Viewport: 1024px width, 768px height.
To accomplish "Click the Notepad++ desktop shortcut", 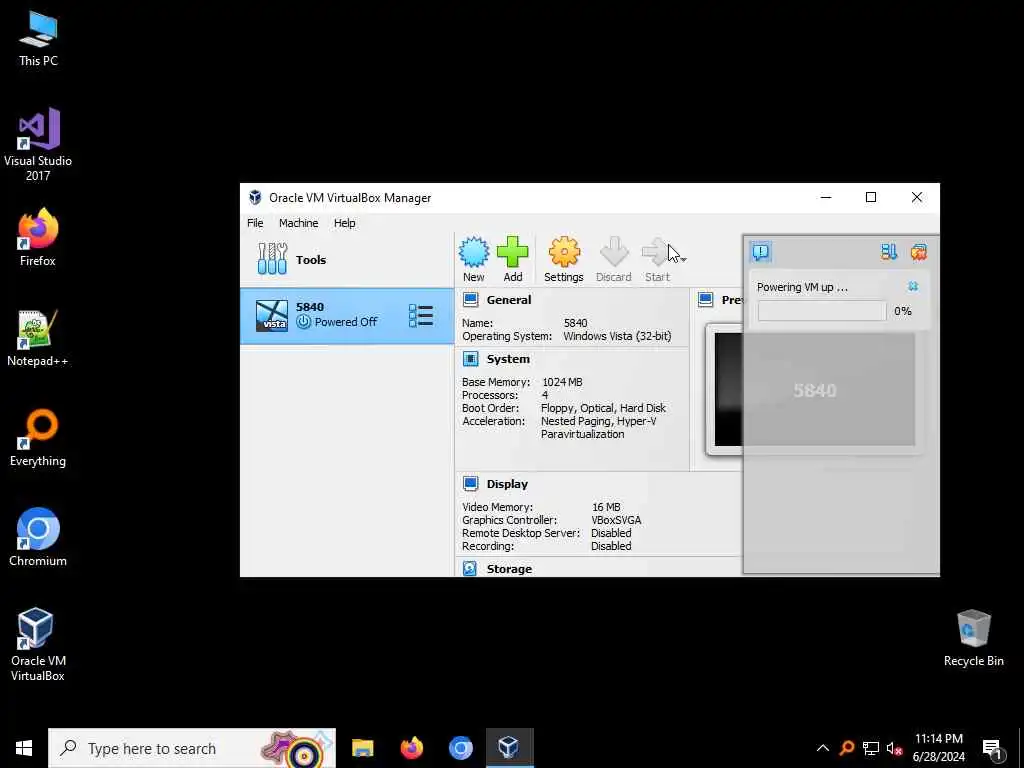I will click(38, 338).
